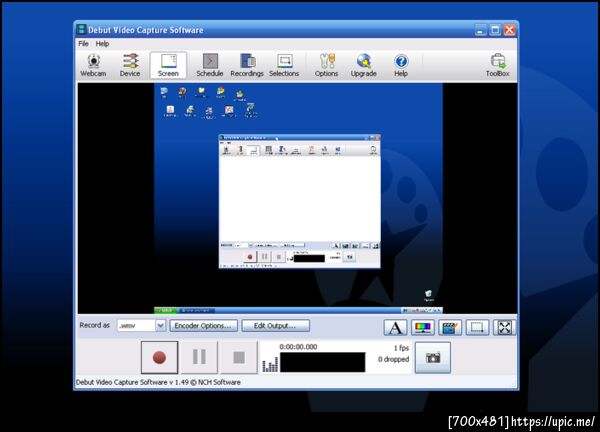The width and height of the screenshot is (600, 432).
Task: Click the Edit Output button
Action: tap(276, 326)
